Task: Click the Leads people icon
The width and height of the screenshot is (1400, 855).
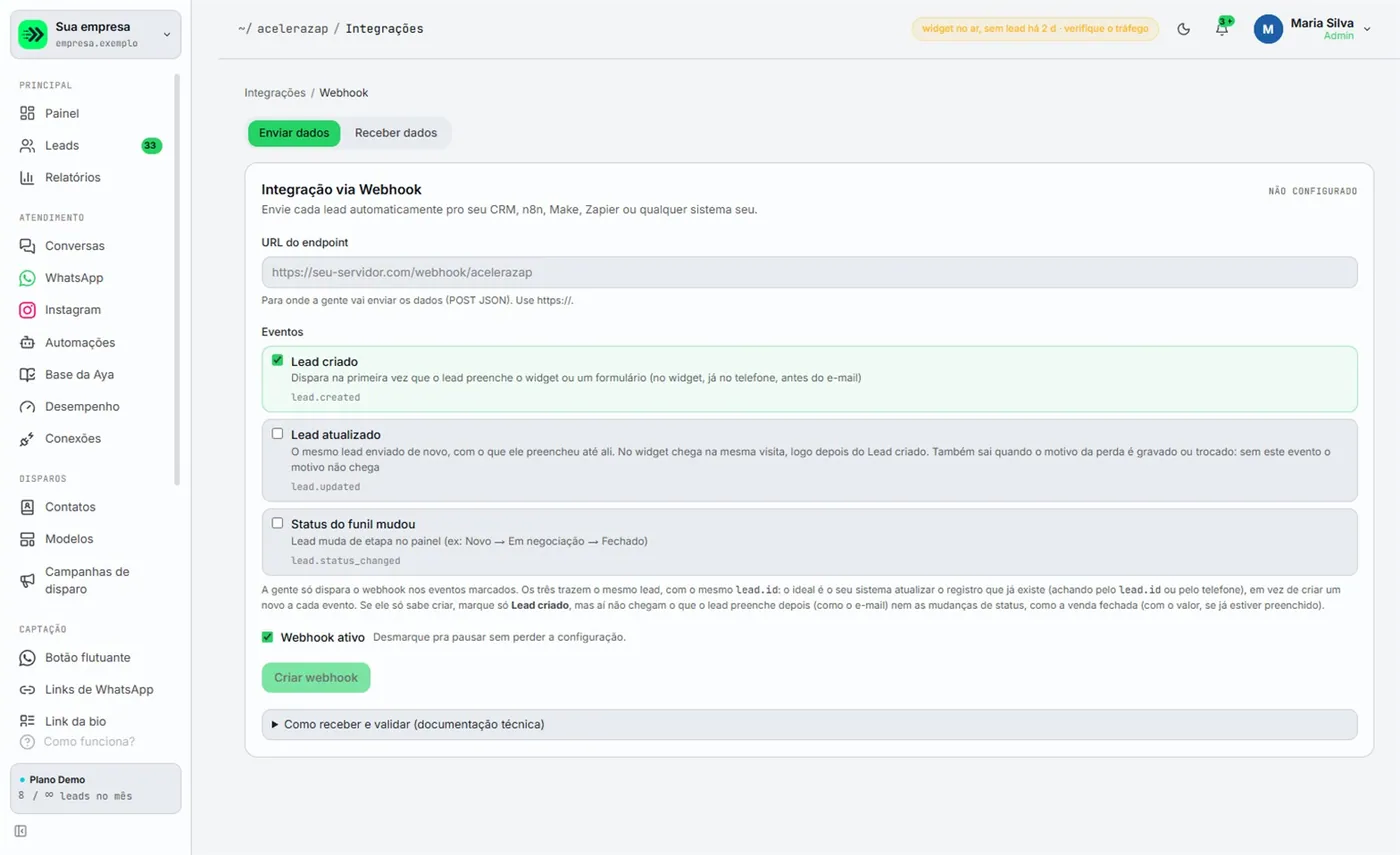Action: [28, 145]
